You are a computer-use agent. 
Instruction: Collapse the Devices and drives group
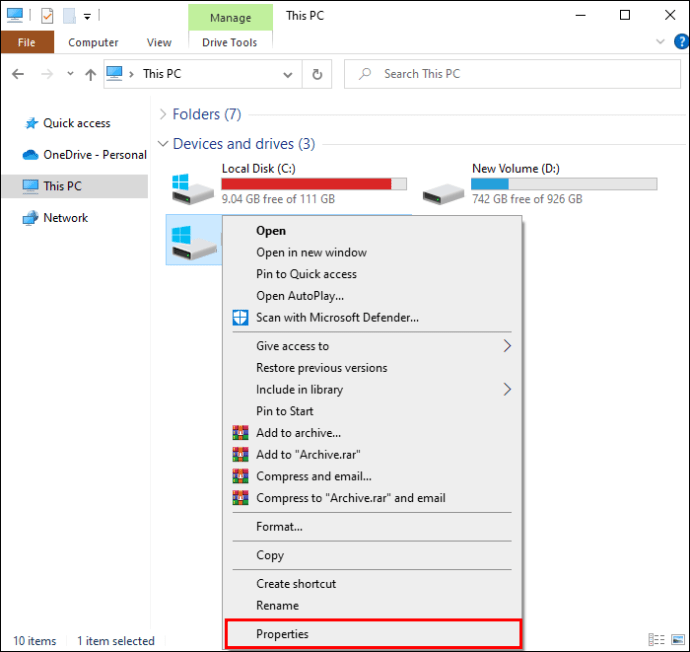click(163, 144)
